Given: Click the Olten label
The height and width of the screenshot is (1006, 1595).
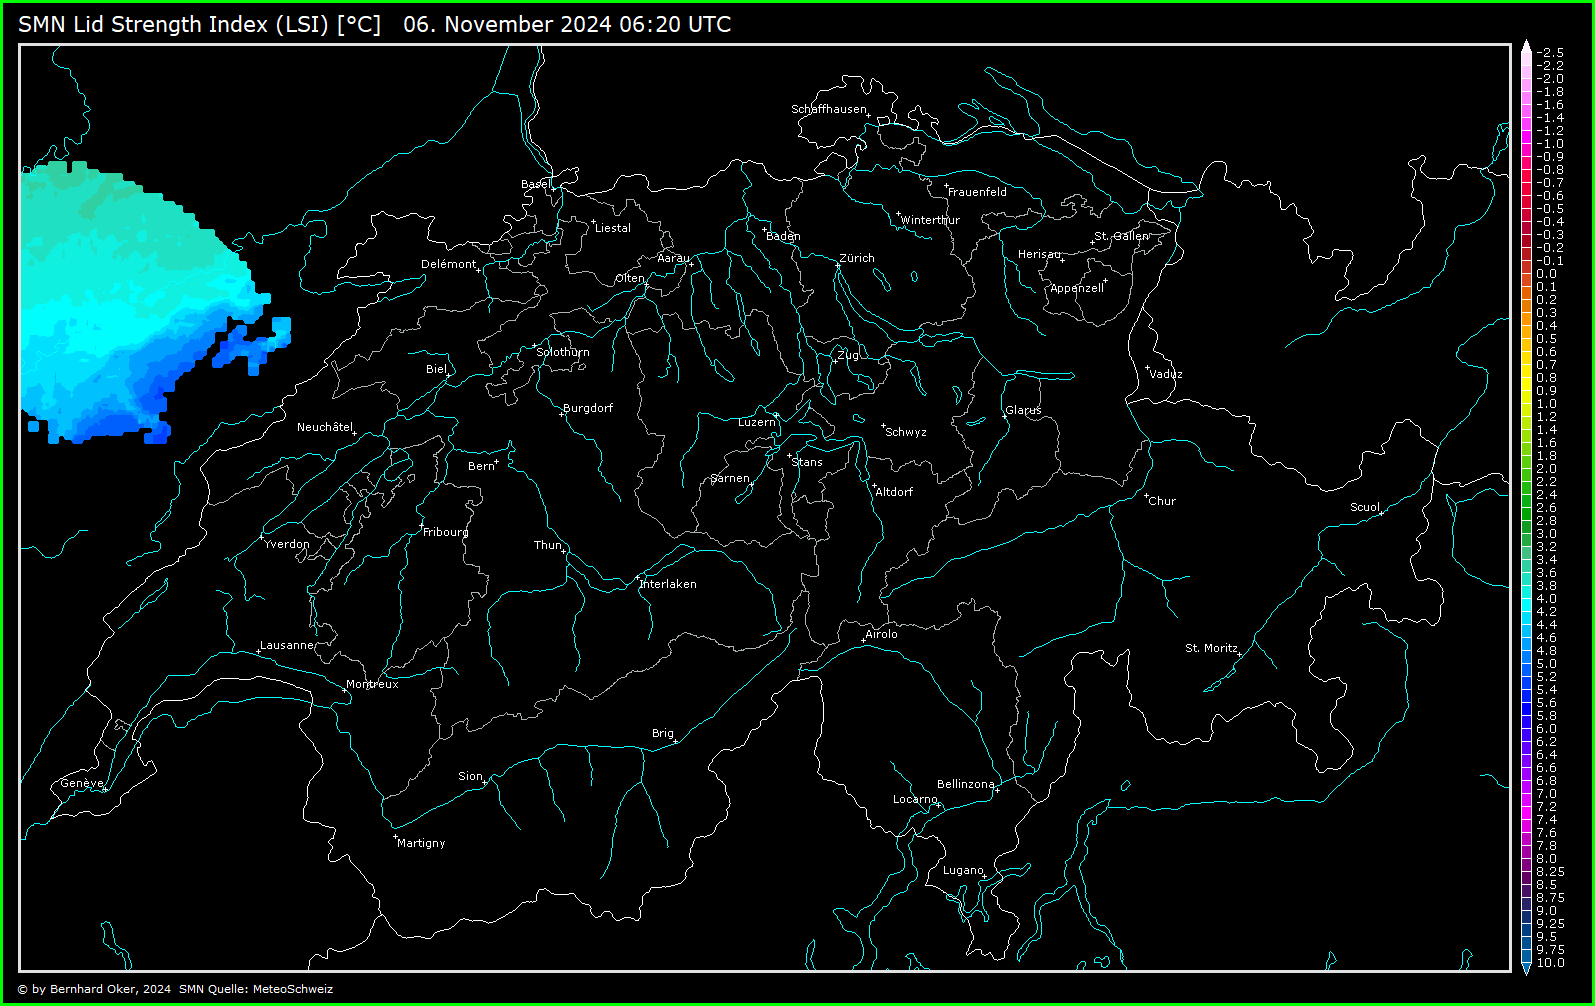Looking at the screenshot, I should click(630, 278).
